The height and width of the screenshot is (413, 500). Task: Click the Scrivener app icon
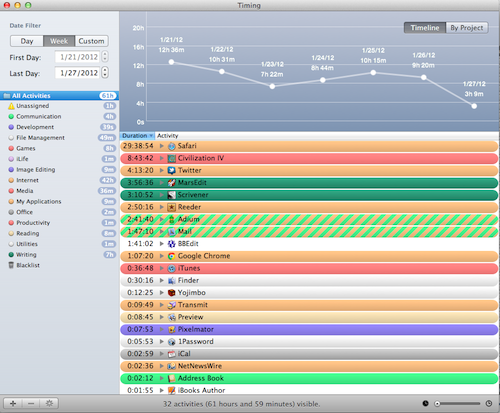point(172,195)
